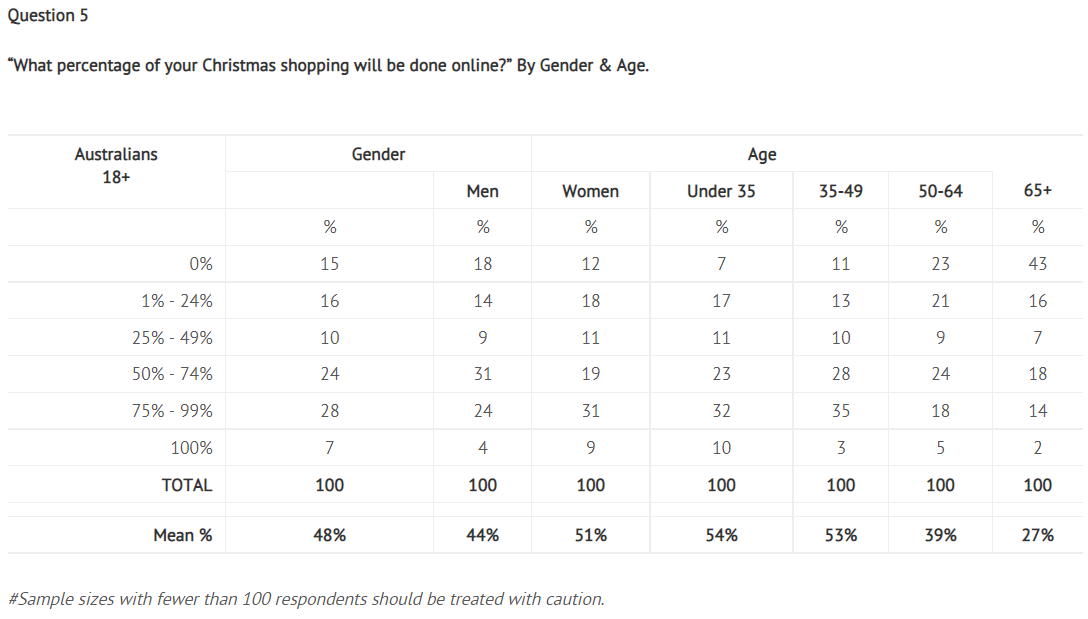
Task: Click the '75% - 99%' row label
Action: (x=172, y=411)
